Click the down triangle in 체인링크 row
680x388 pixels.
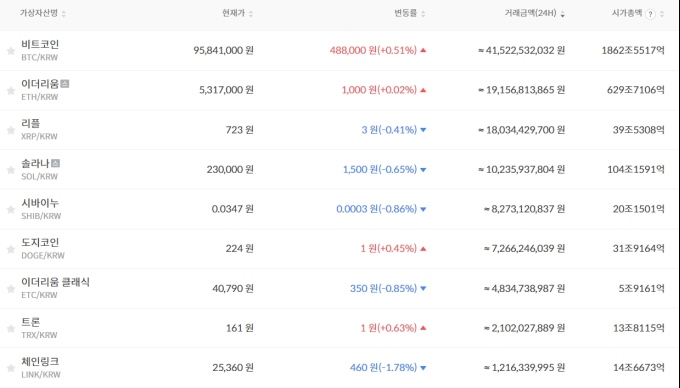423,368
